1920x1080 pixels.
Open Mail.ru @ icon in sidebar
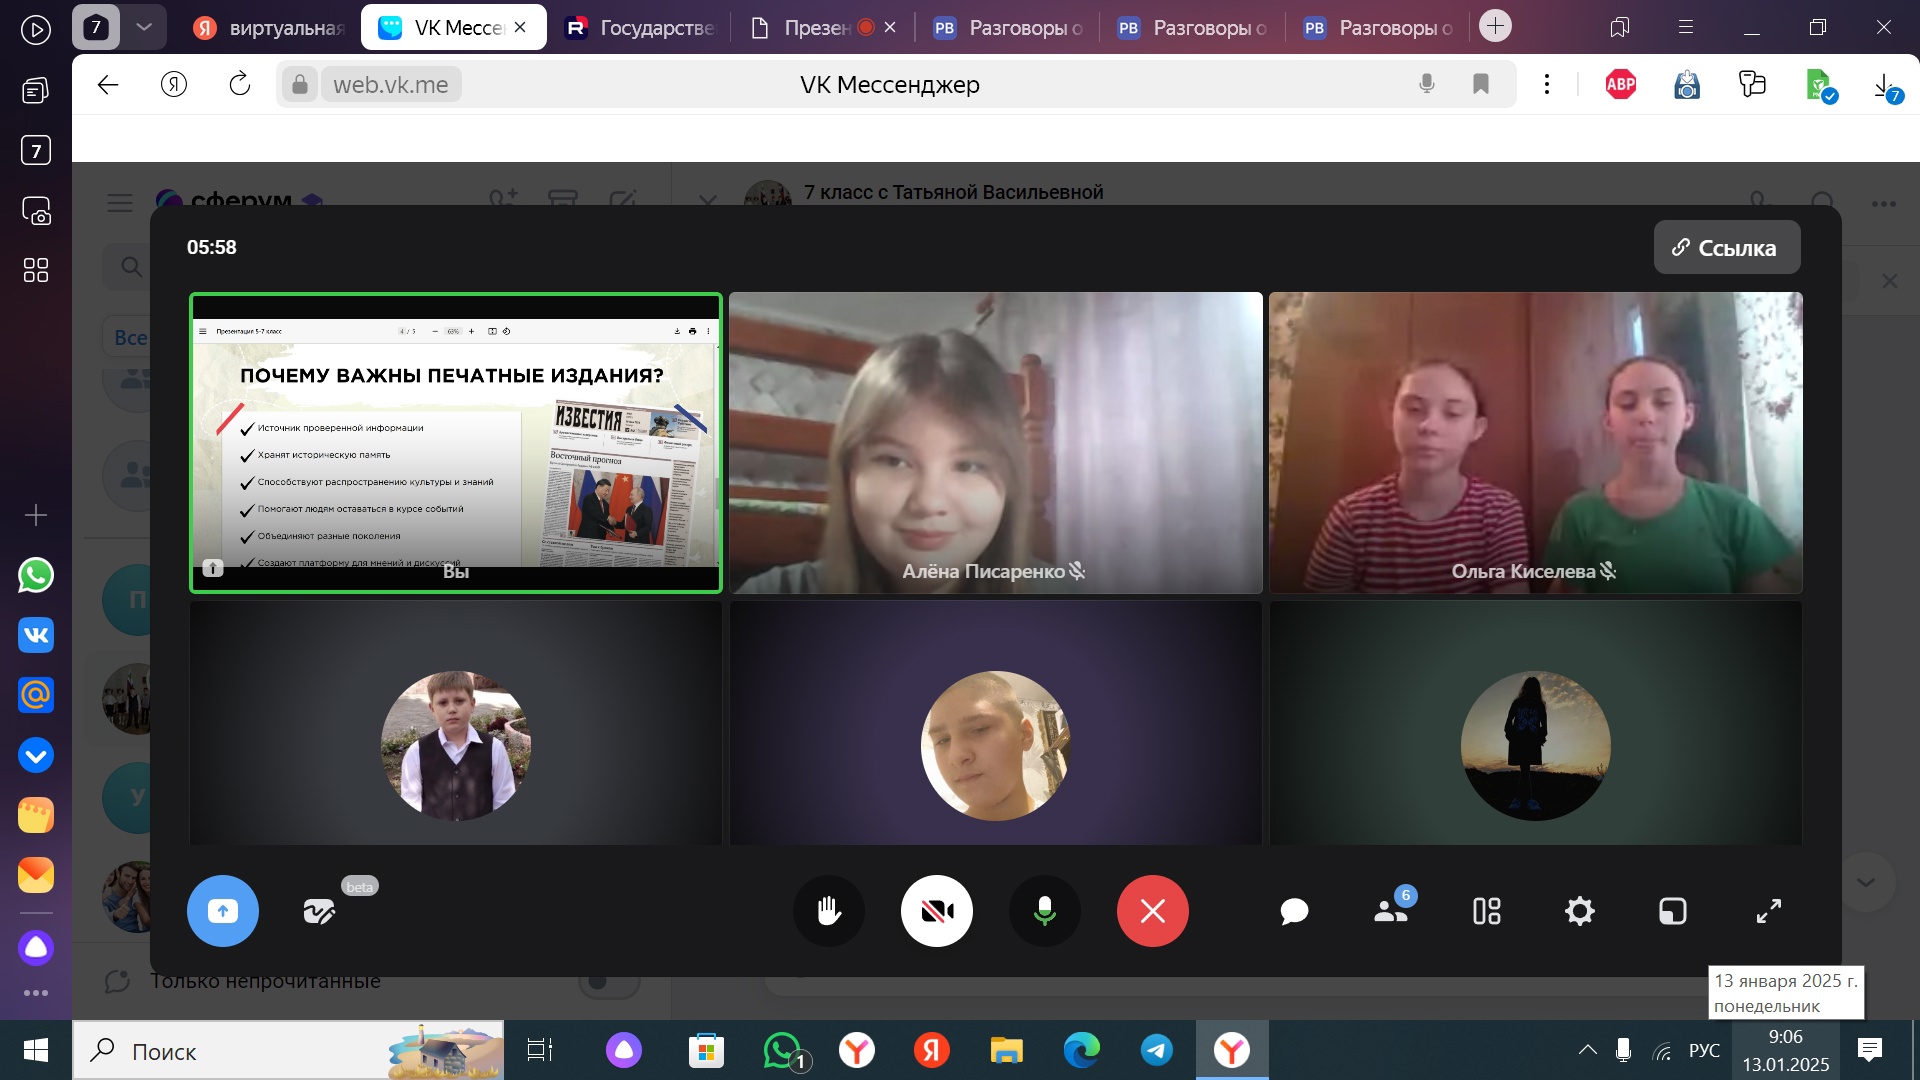click(36, 695)
